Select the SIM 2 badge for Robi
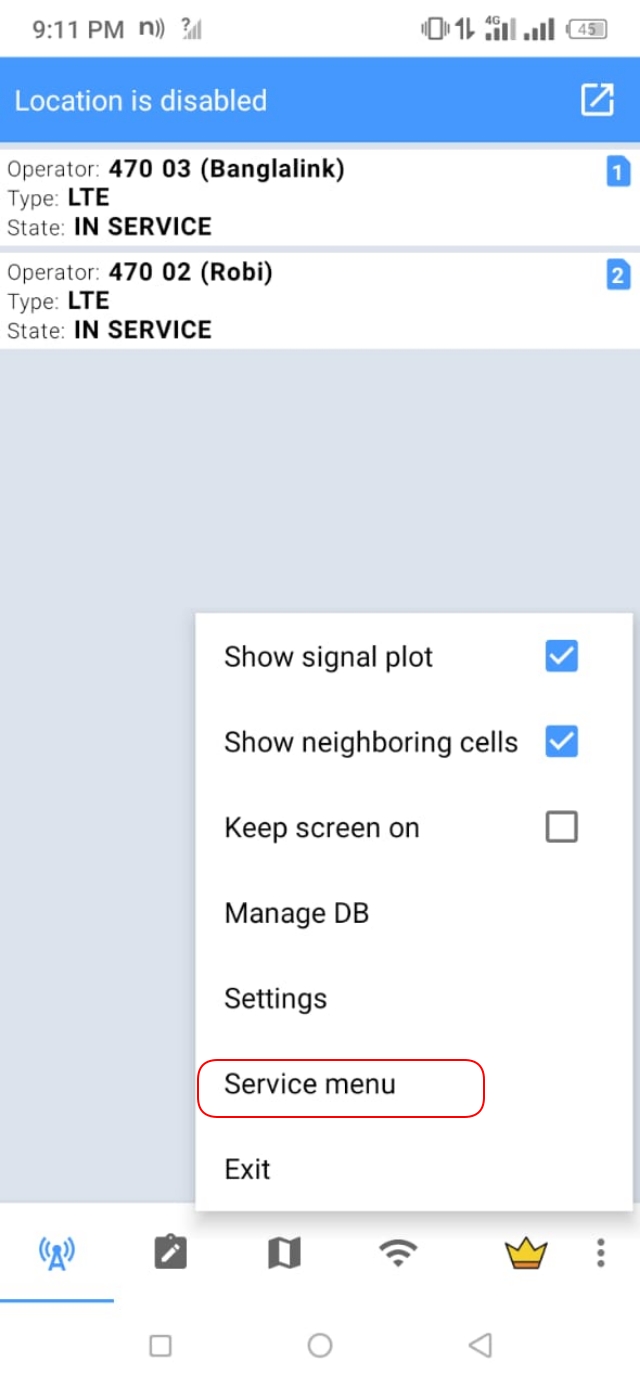Screen dimensions: 640x1388 618,275
